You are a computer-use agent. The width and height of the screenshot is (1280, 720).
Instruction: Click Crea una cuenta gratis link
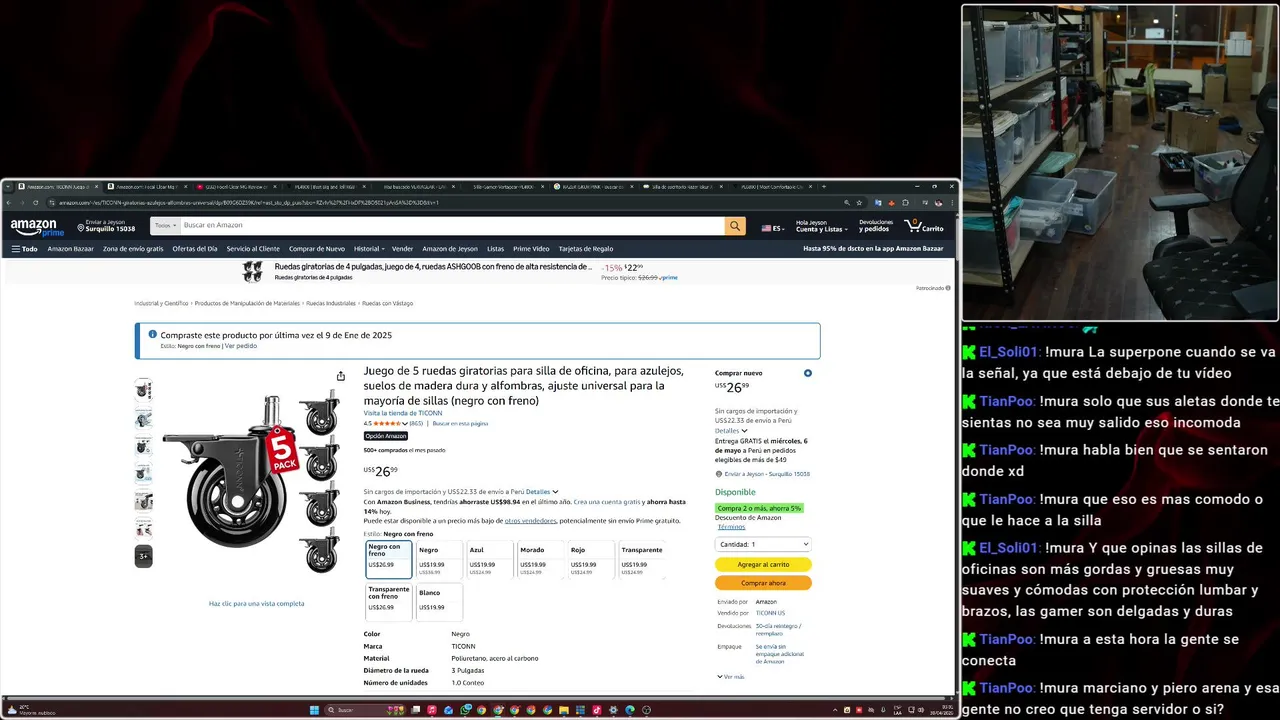point(607,502)
